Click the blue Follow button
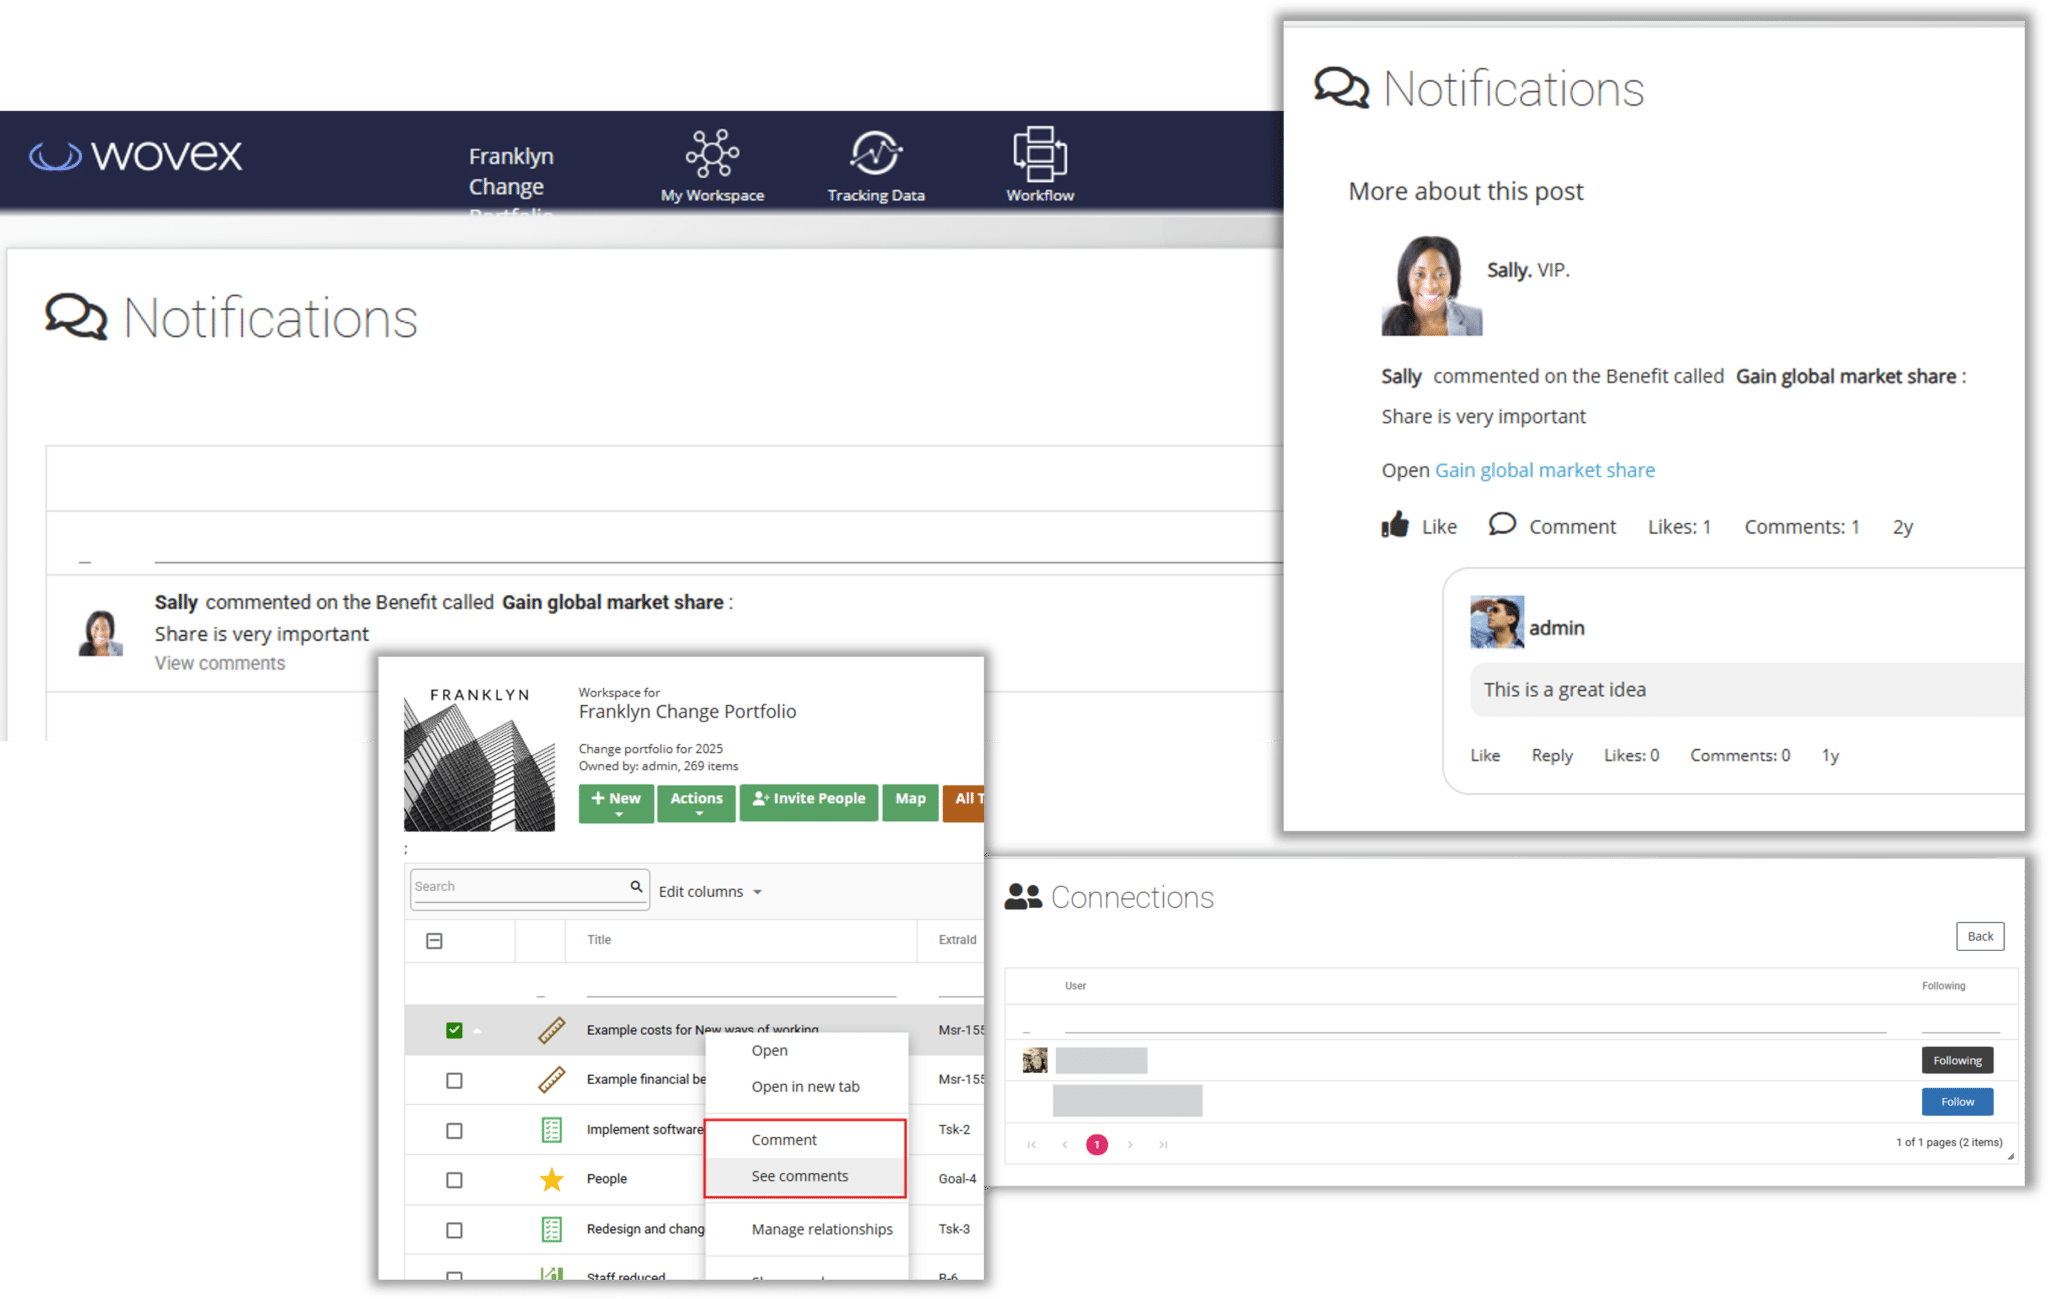The height and width of the screenshot is (1299, 2048). 1957,1101
